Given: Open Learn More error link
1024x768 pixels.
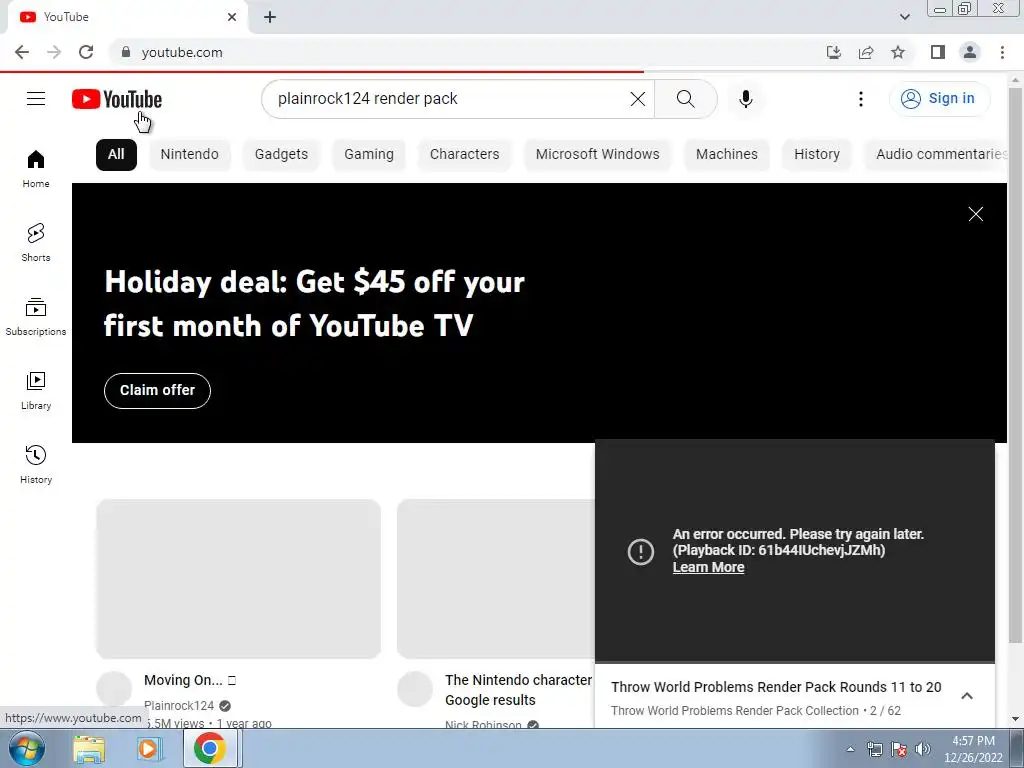Looking at the screenshot, I should [709, 568].
